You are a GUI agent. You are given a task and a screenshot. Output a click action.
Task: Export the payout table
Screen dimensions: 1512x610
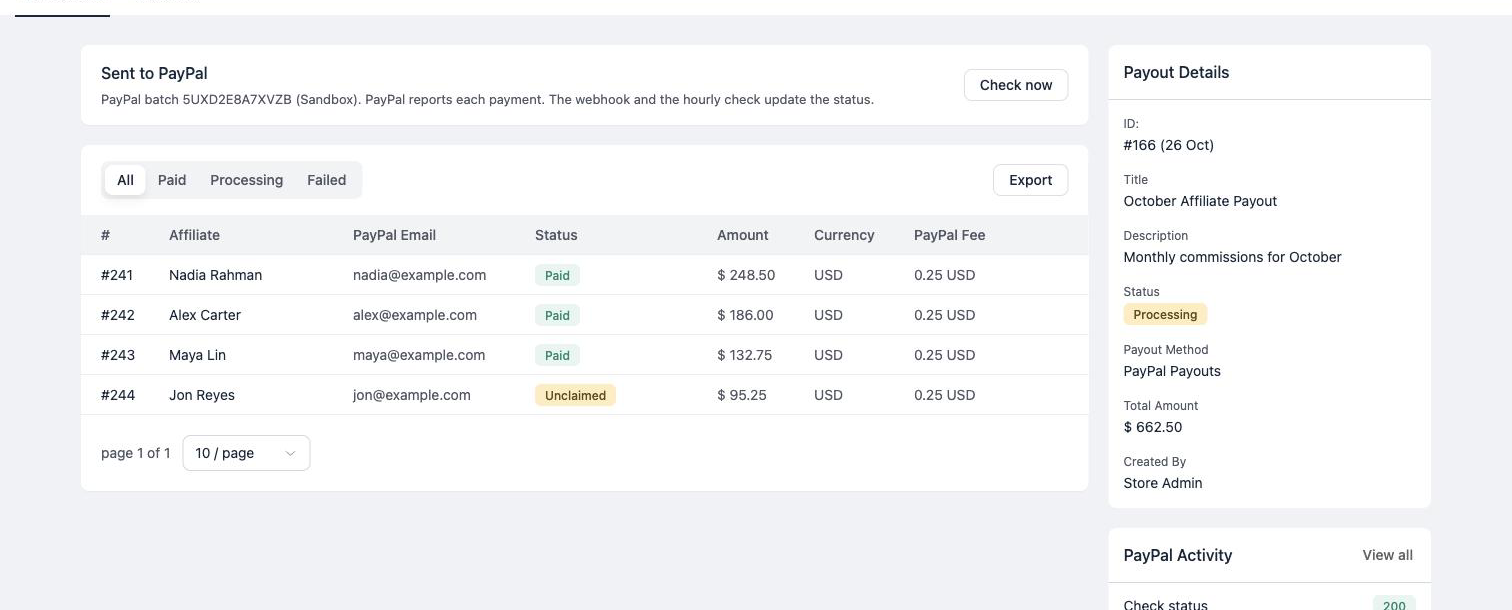[x=1030, y=180]
